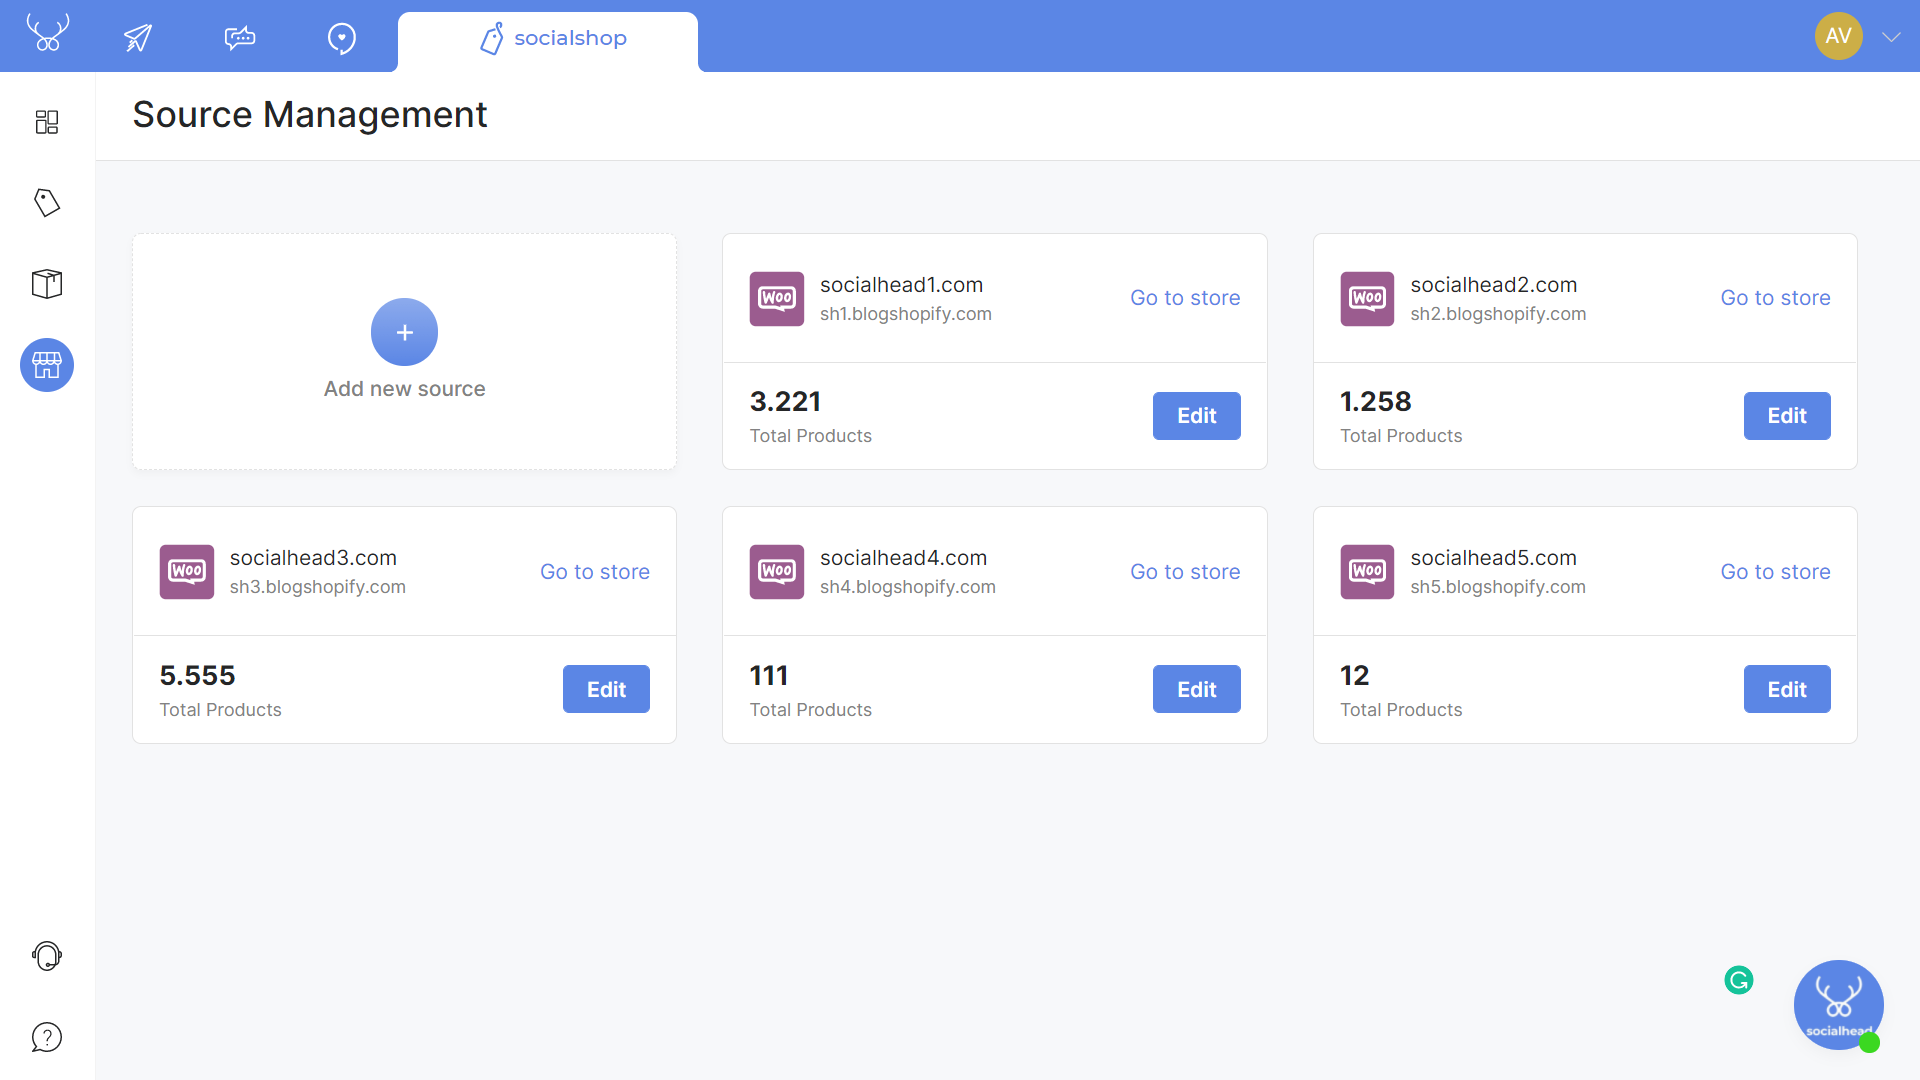Click the Socialhead antler logo in top bar
Screen dimensions: 1920x1080
pyautogui.click(x=47, y=33)
